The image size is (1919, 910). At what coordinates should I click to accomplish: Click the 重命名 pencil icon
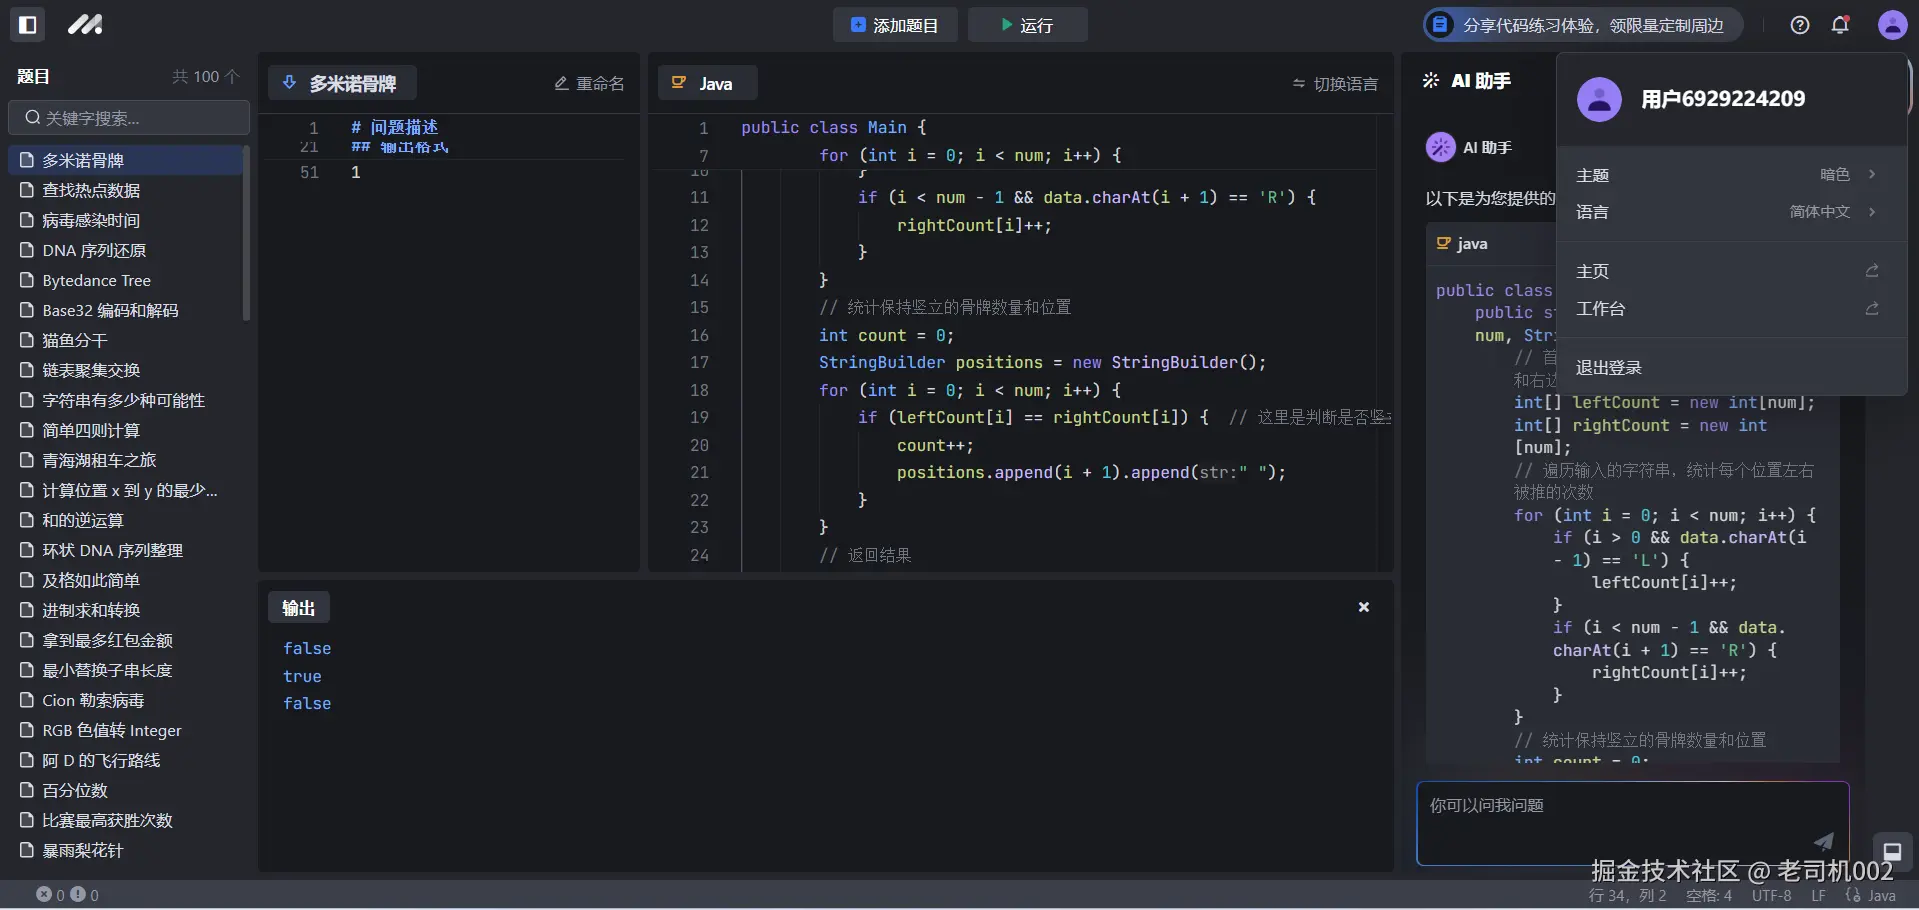pos(562,83)
